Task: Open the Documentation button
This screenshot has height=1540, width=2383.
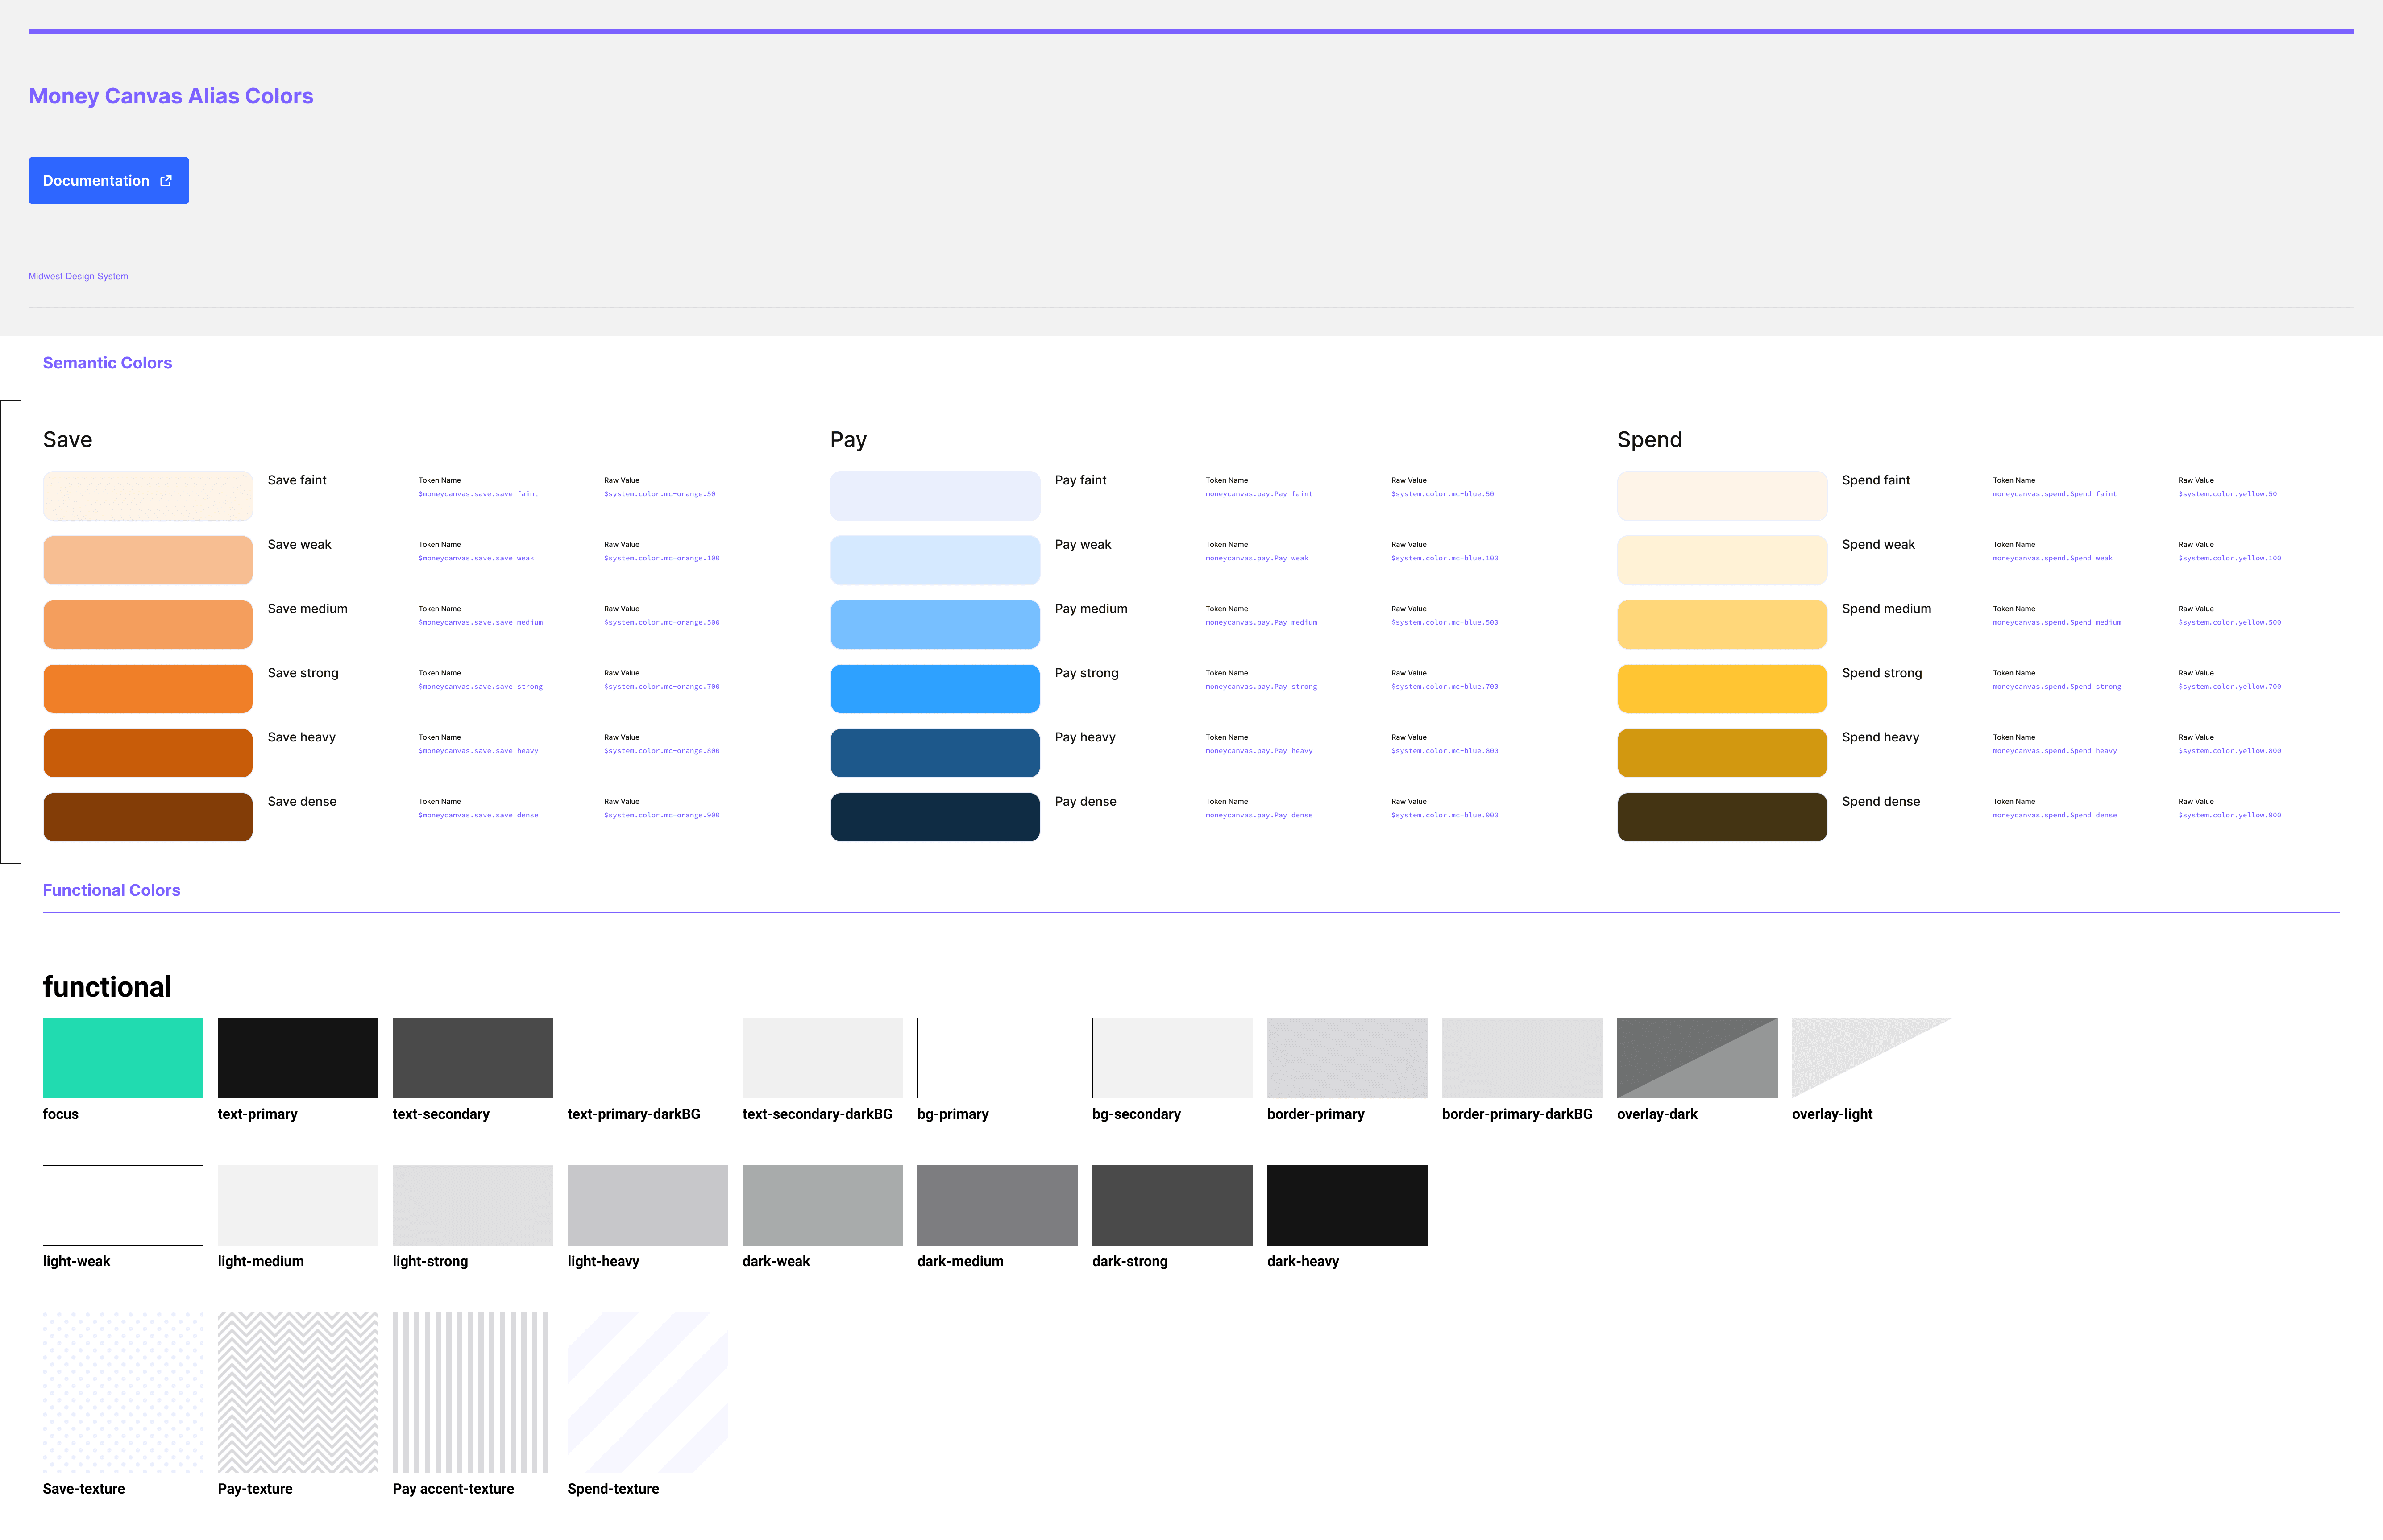Action: (x=108, y=181)
